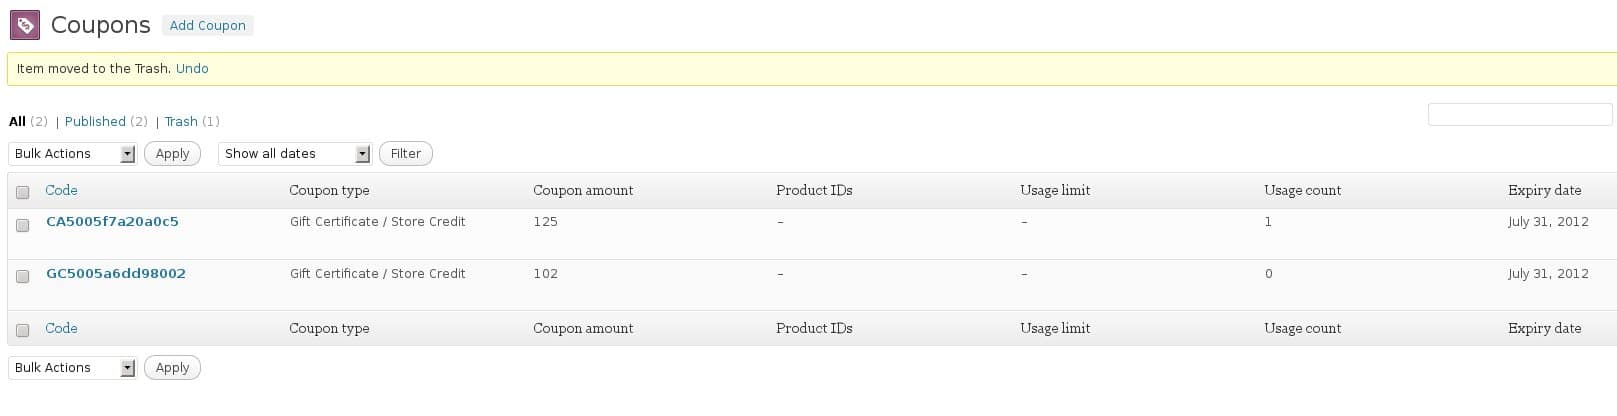The width and height of the screenshot is (1617, 416).
Task: Open coupon GC5005a6dd98002
Action: tap(116, 274)
